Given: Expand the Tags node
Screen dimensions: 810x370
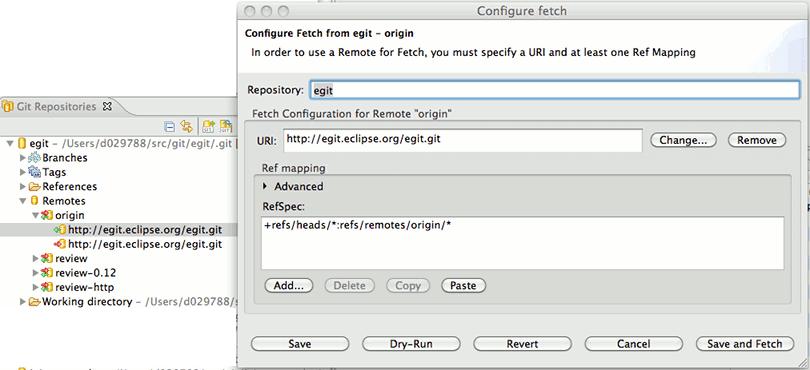Looking at the screenshot, I should (23, 172).
